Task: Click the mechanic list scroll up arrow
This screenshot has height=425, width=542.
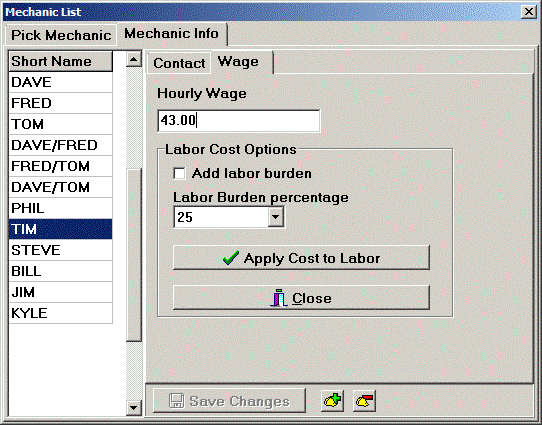Action: coord(134,60)
